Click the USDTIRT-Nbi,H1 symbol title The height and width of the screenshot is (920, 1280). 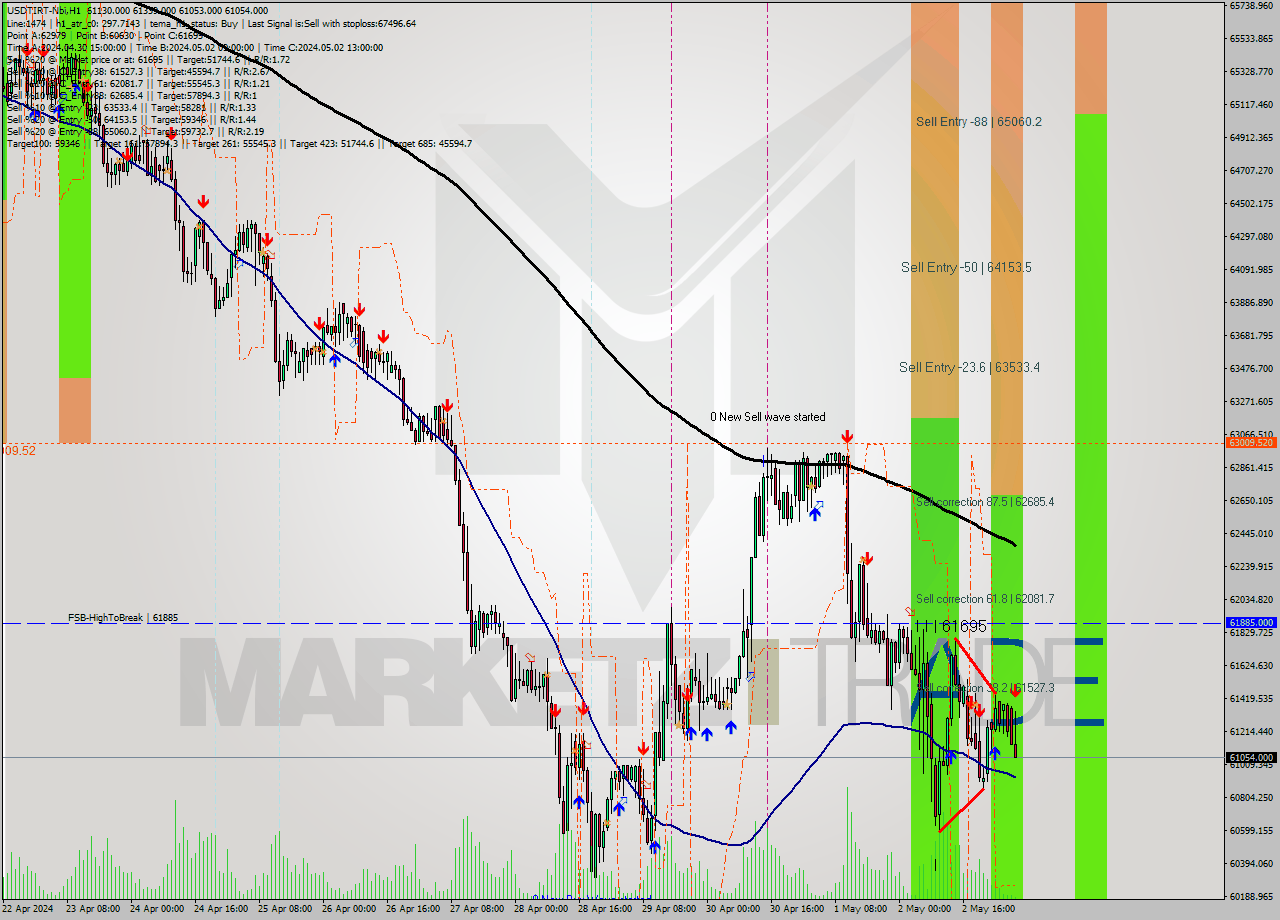[42, 11]
